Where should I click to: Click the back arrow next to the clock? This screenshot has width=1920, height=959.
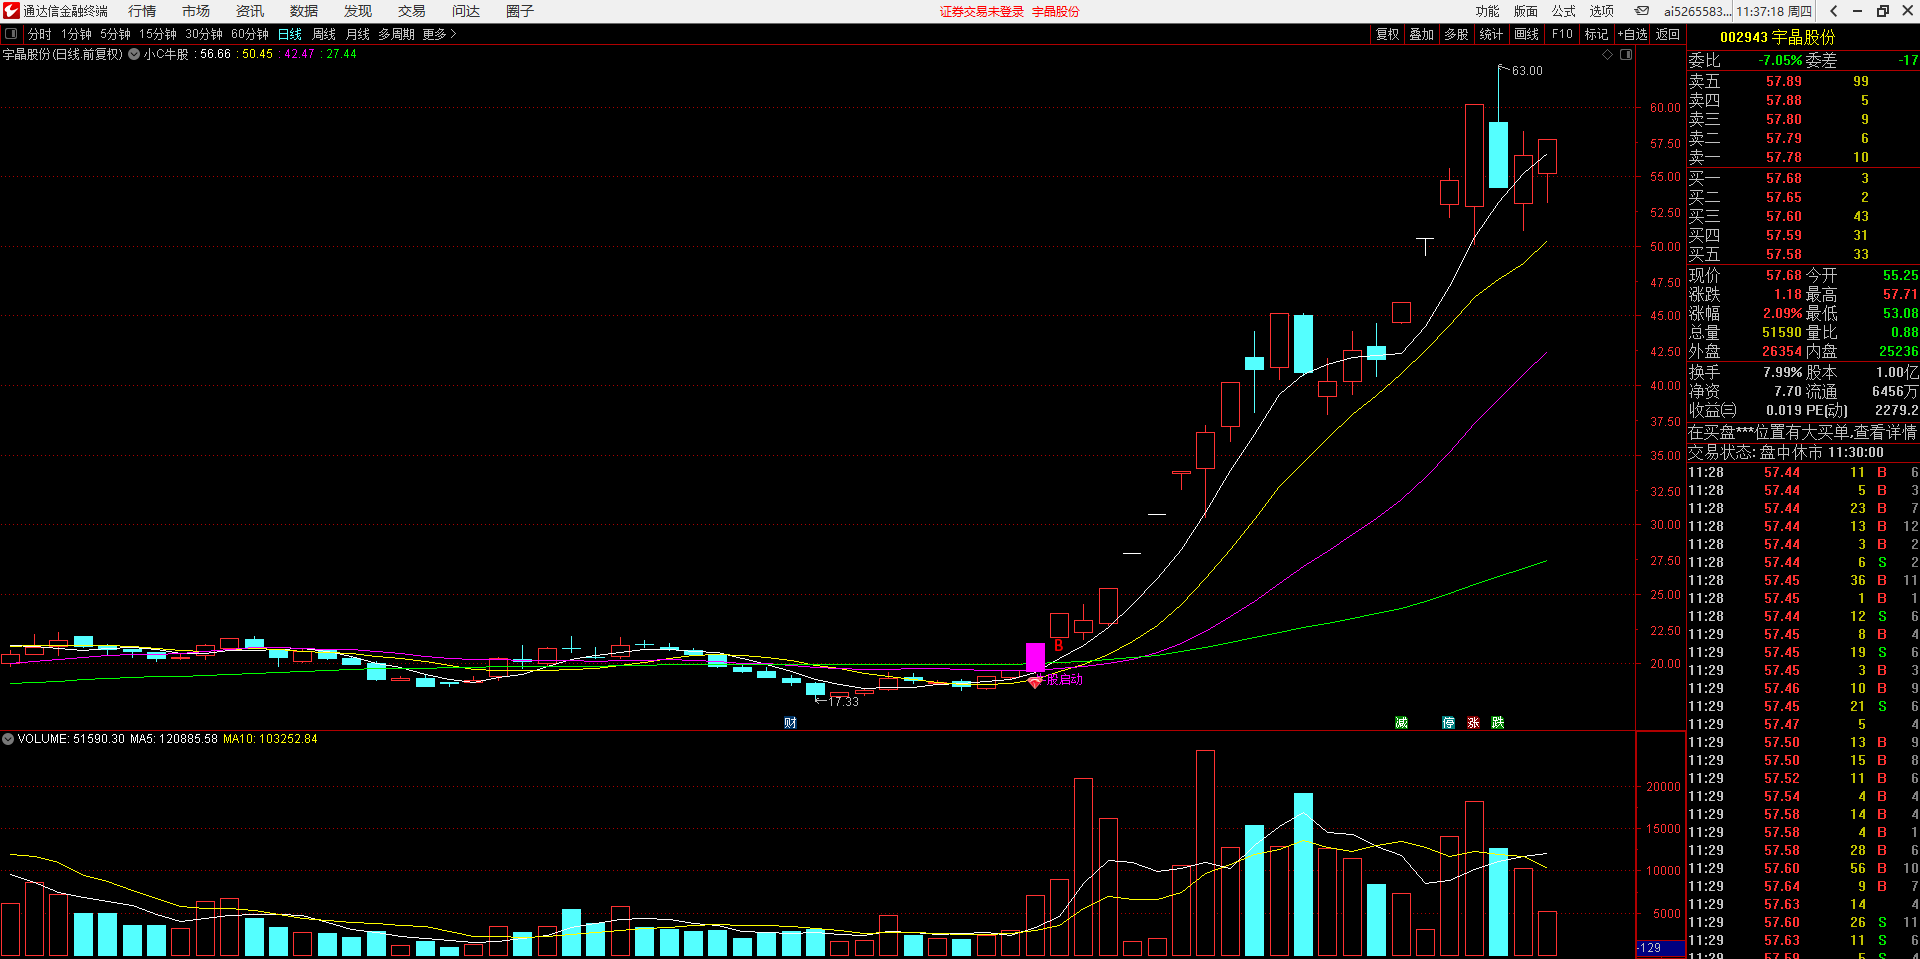coord(1833,11)
